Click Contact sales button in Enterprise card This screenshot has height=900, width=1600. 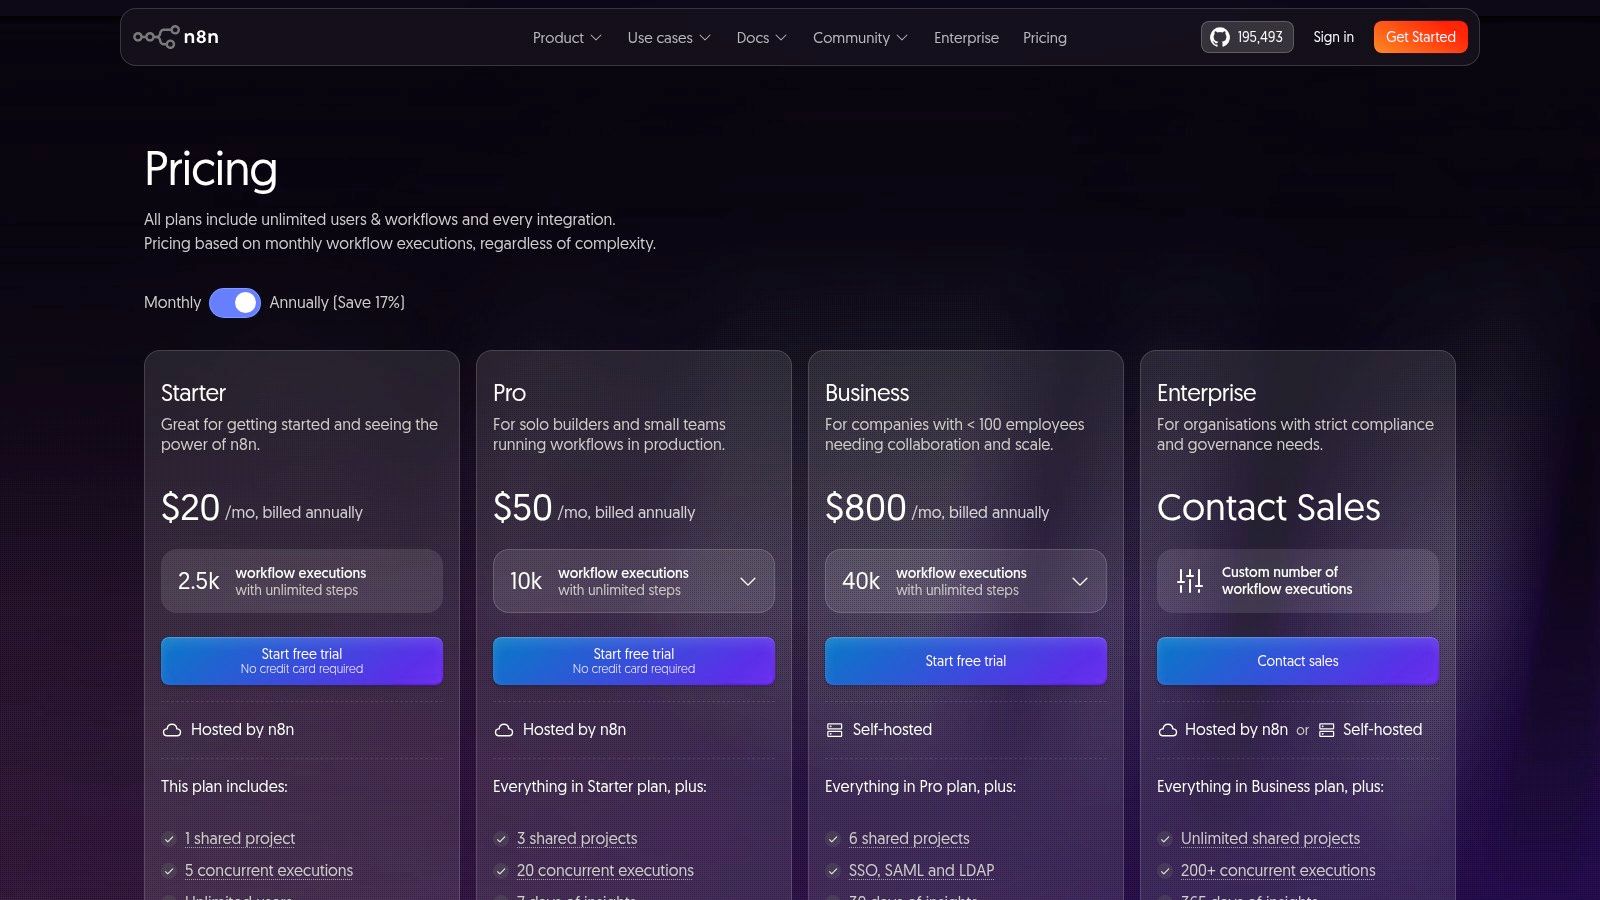coord(1298,661)
